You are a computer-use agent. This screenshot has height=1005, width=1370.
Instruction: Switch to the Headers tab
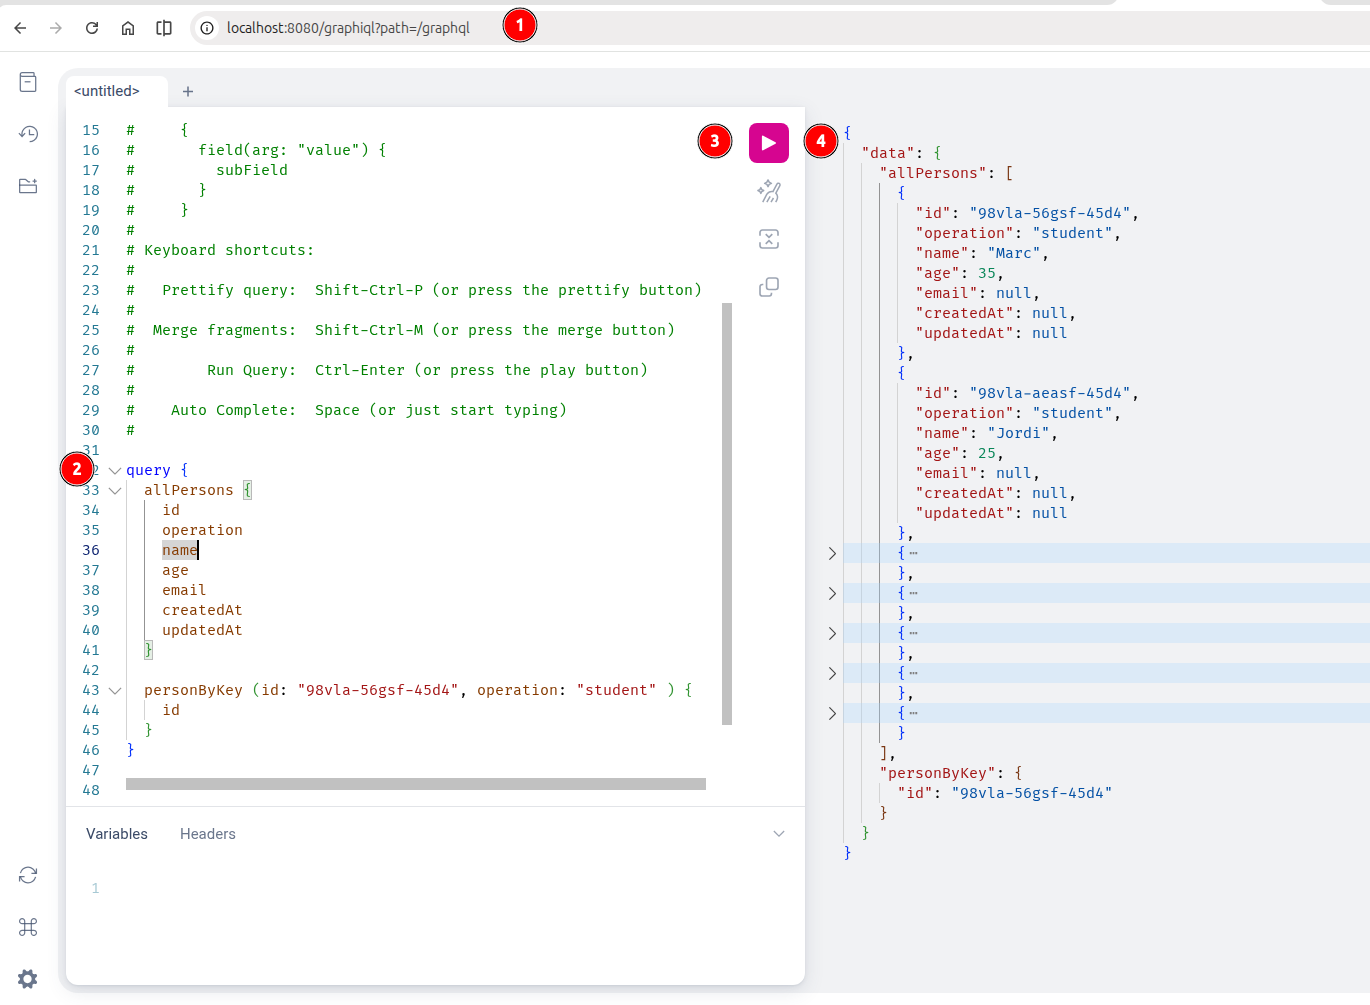[x=207, y=834]
